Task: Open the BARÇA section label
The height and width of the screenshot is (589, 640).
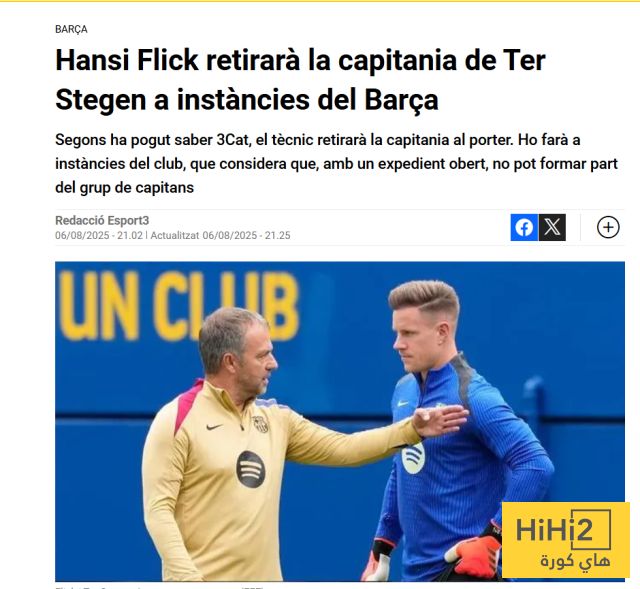Action: tap(71, 29)
